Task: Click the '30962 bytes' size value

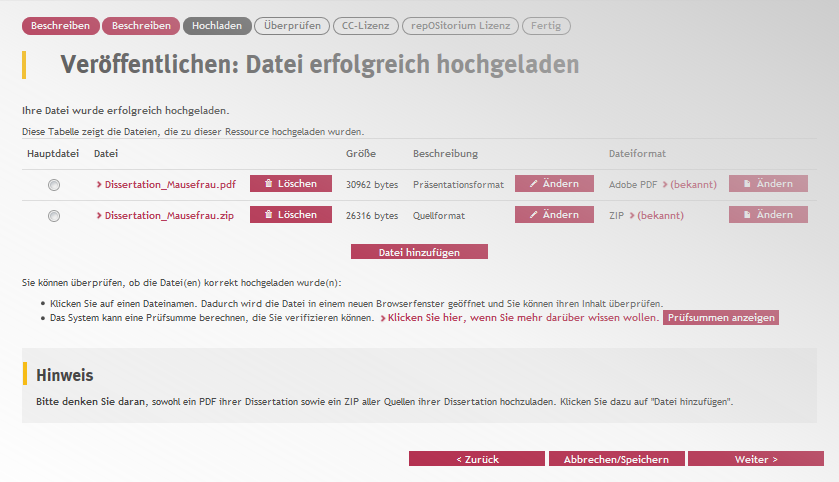Action: 372,185
